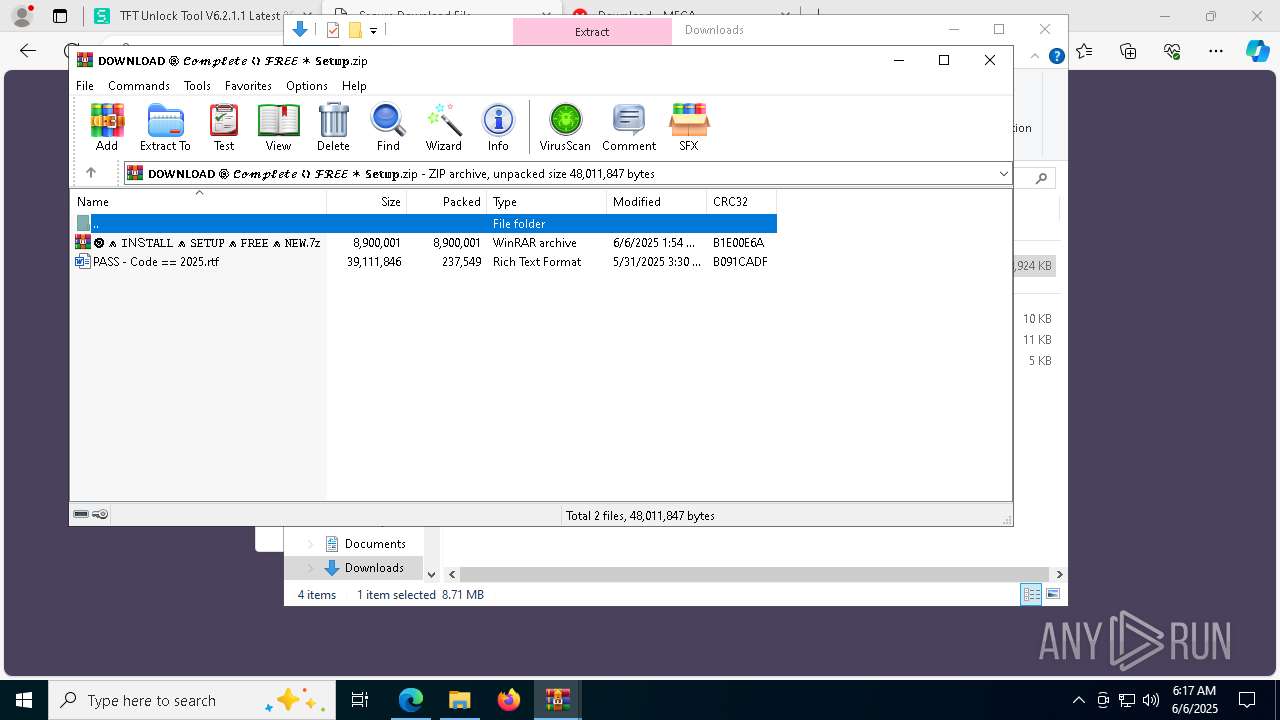Click status bar total files text
The height and width of the screenshot is (720, 1280).
[640, 515]
